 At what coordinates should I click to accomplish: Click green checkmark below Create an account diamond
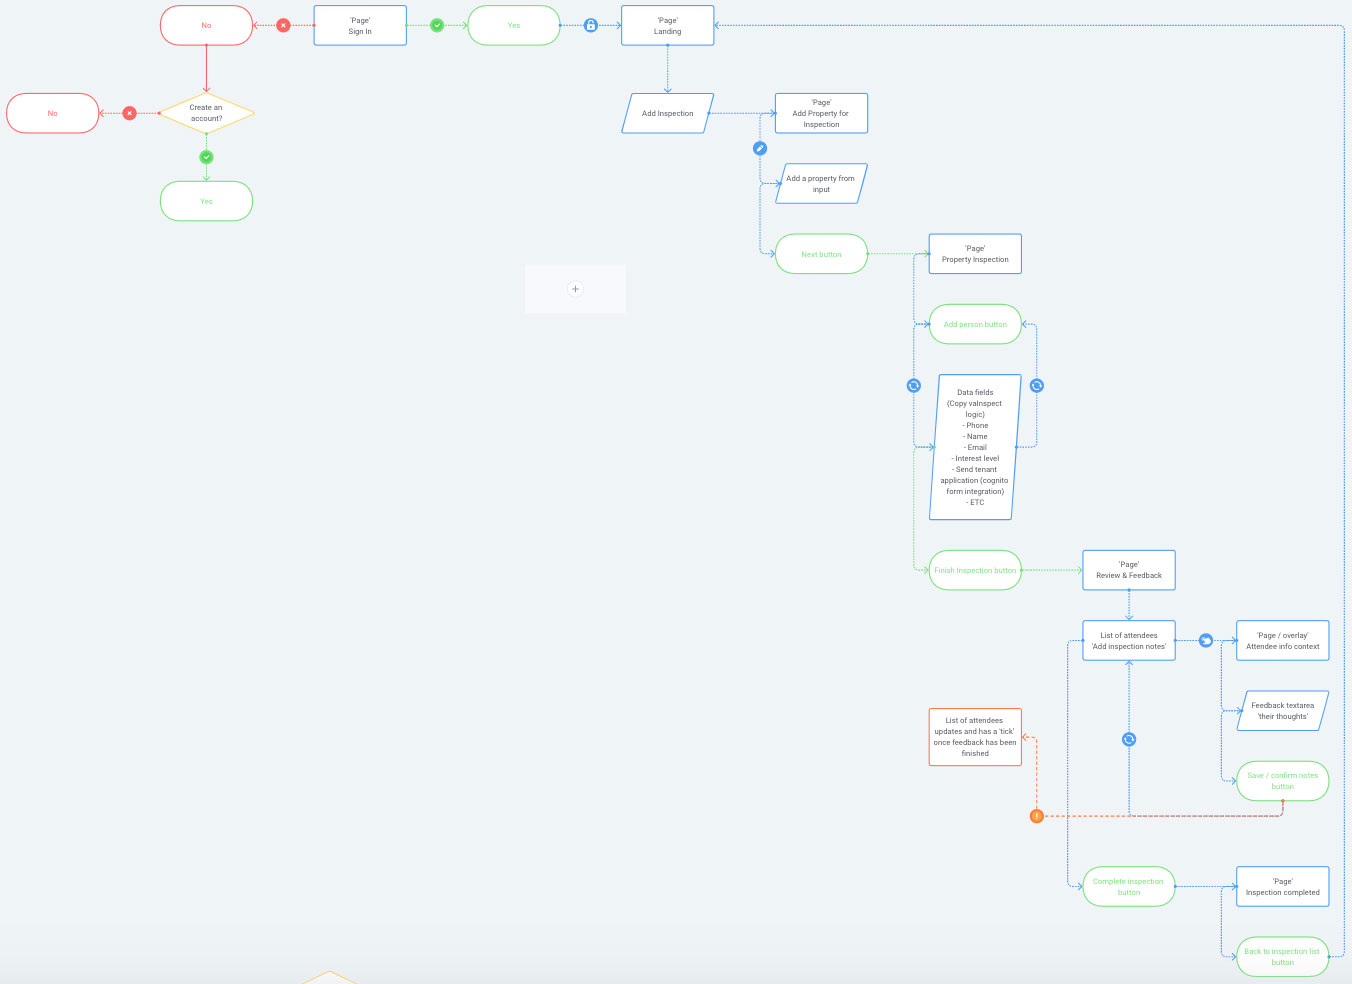[x=206, y=157]
